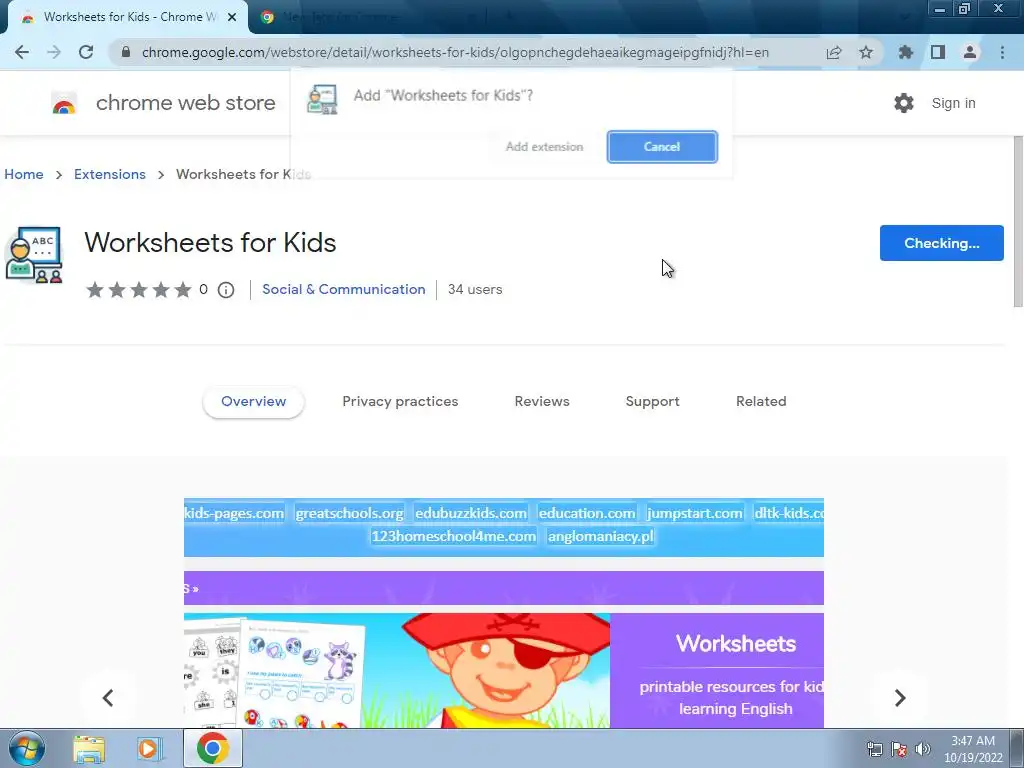Open the Action Center flag icon
The width and height of the screenshot is (1024, 768).
(x=899, y=749)
